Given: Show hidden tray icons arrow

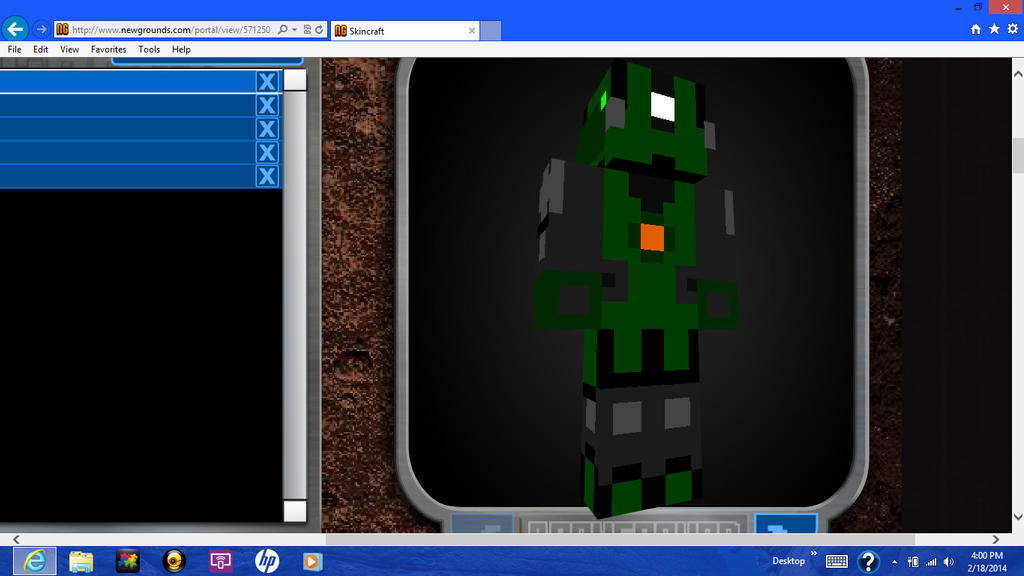Looking at the screenshot, I should point(894,562).
